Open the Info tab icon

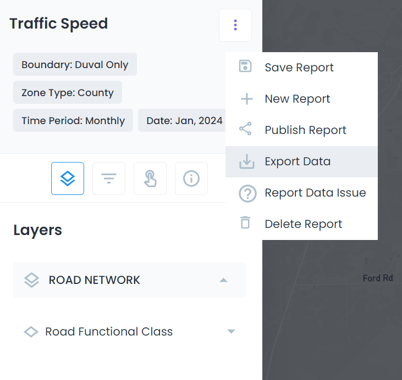(191, 178)
